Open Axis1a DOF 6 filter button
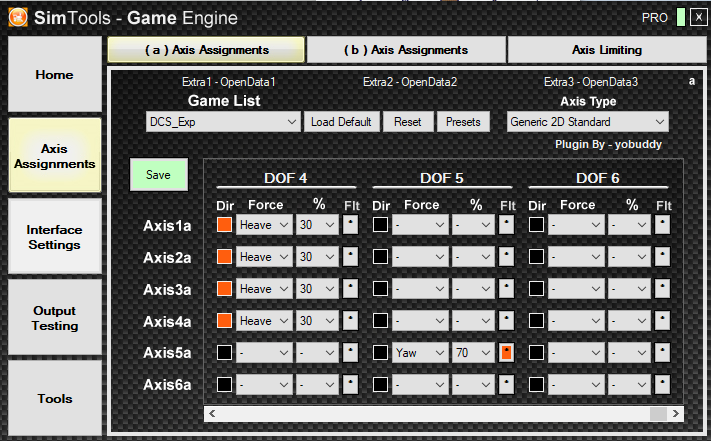 [x=662, y=225]
